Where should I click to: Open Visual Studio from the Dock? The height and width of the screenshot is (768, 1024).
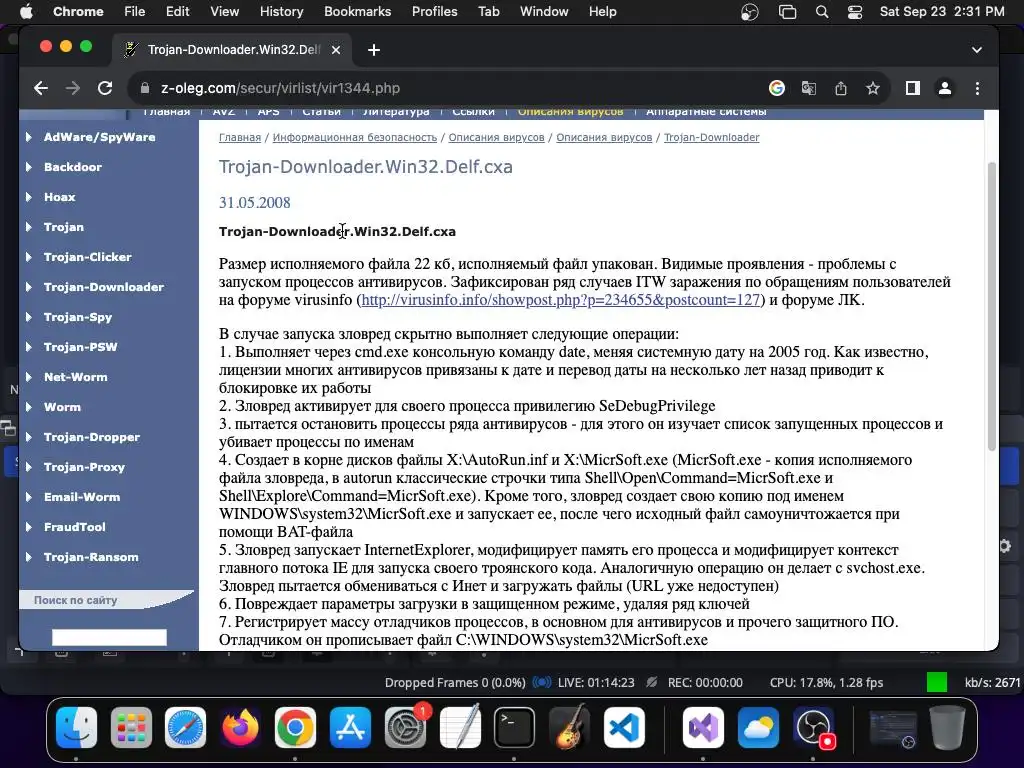(703, 728)
